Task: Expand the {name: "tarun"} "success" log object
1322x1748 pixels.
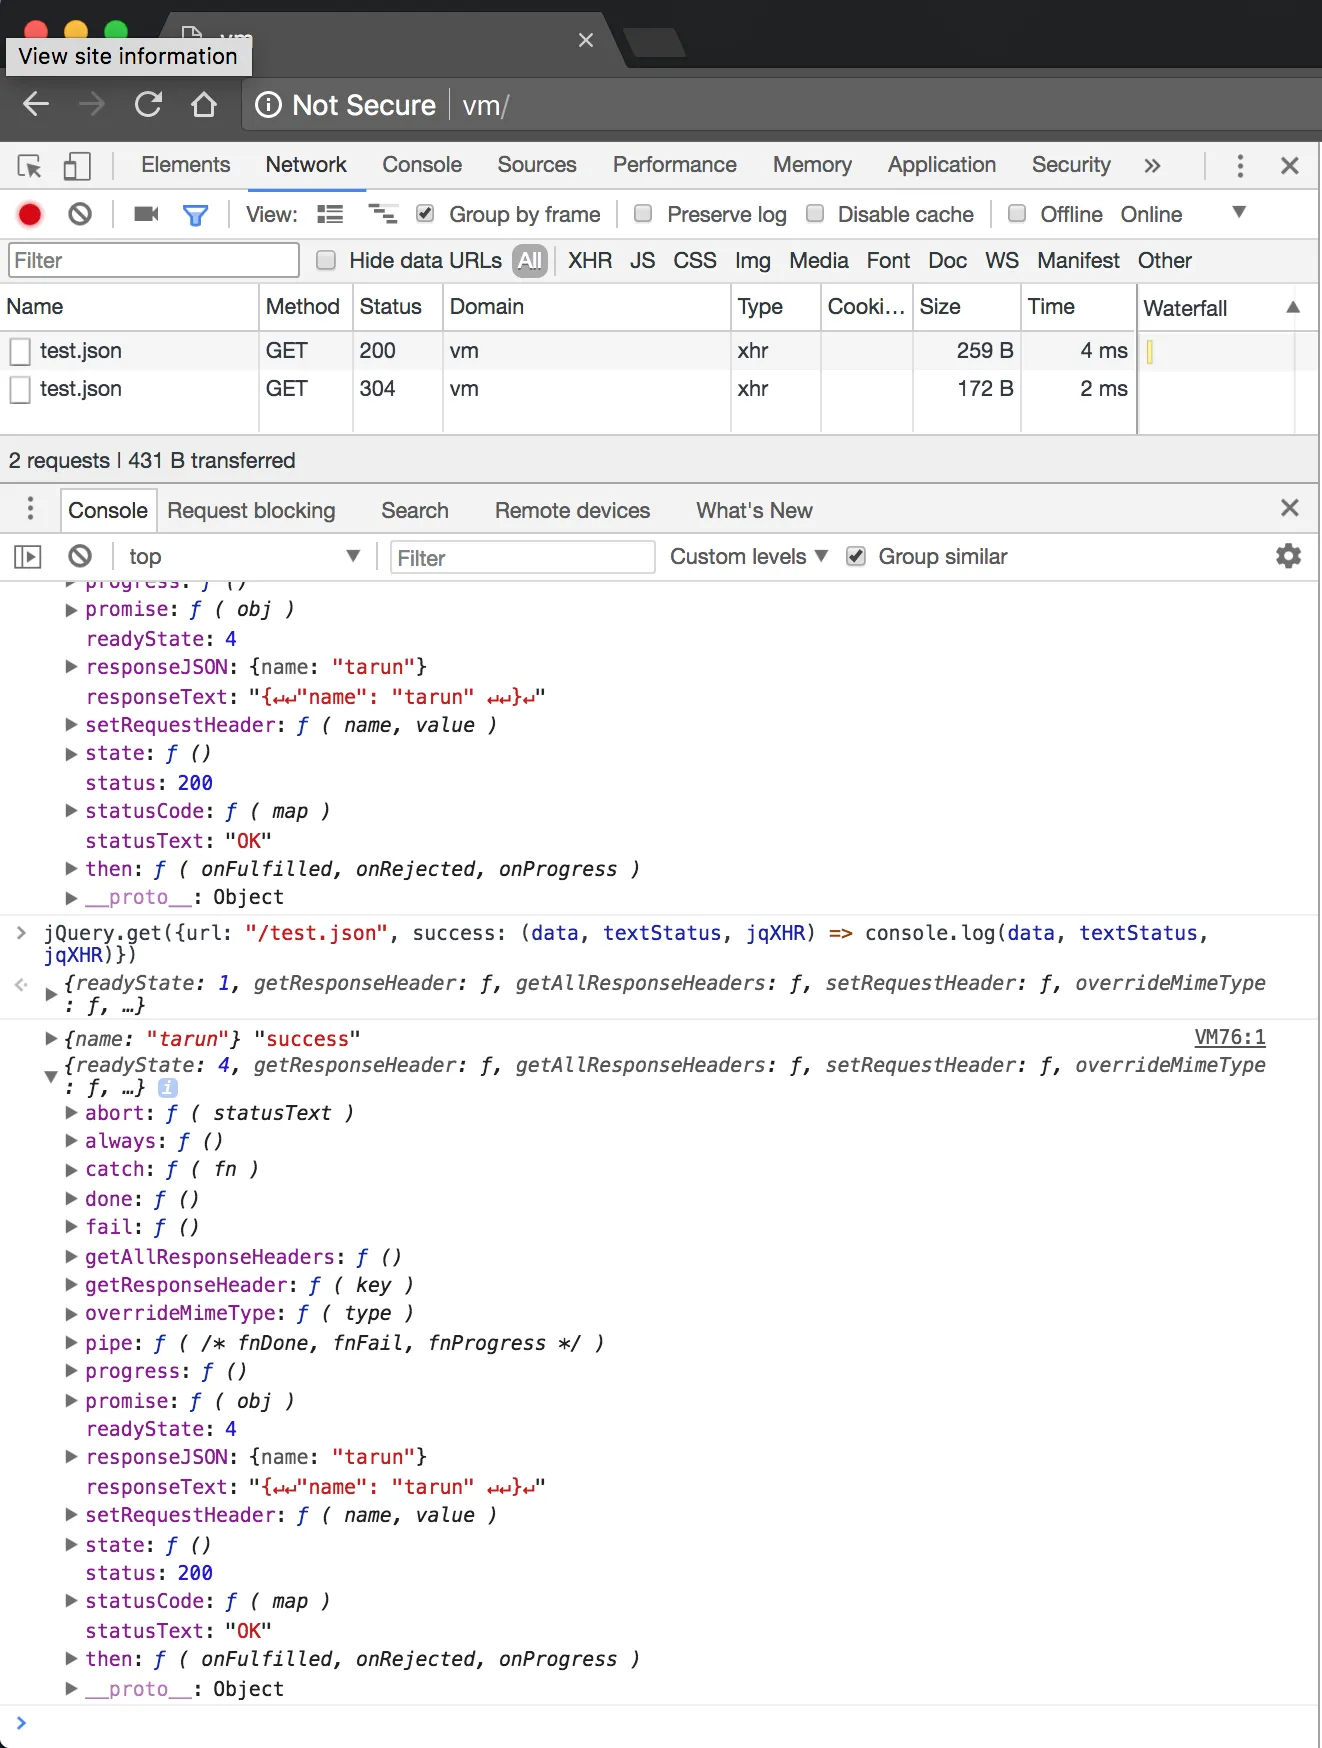Action: 51,1038
